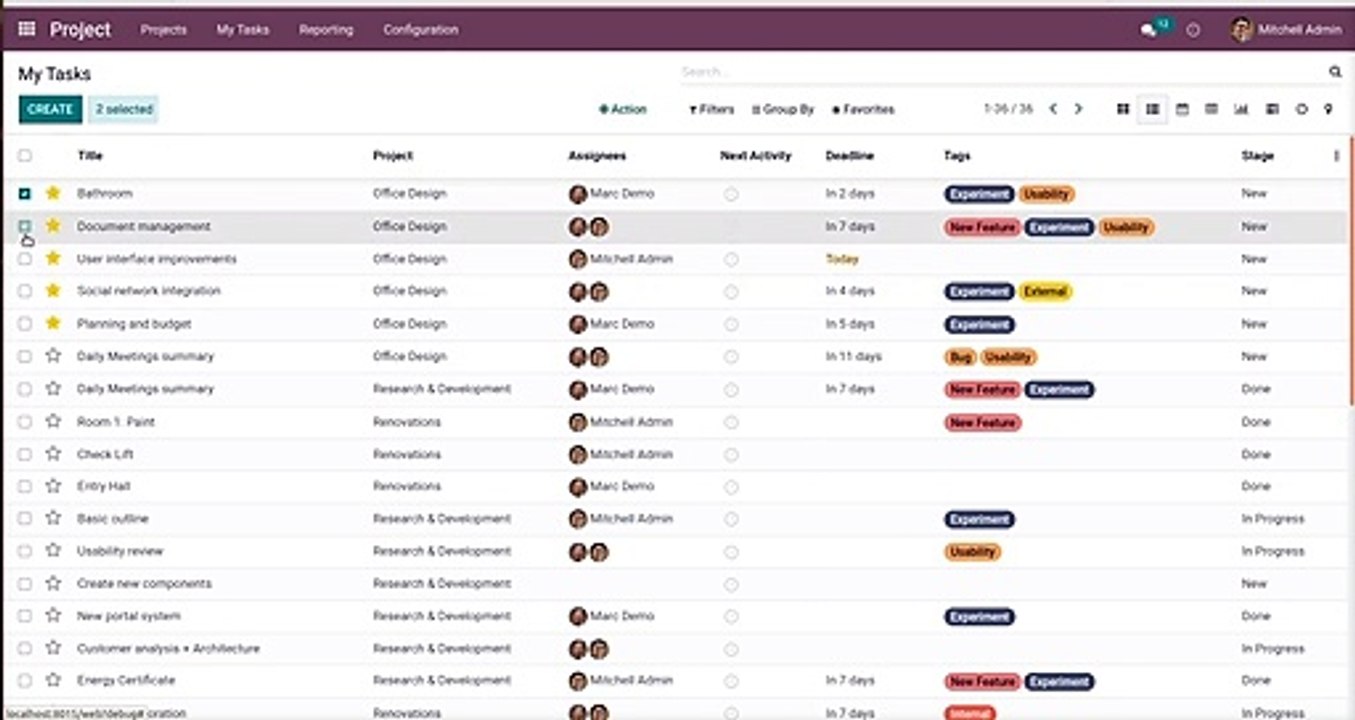This screenshot has height=720, width=1355.
Task: Click New Feature tag on Room 1: Paint
Action: tap(983, 422)
